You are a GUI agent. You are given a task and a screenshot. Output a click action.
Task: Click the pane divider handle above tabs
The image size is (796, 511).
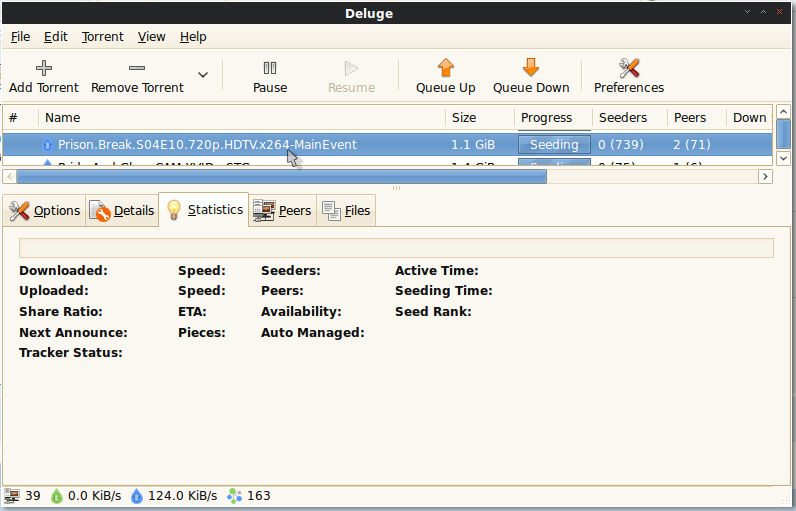(x=396, y=188)
